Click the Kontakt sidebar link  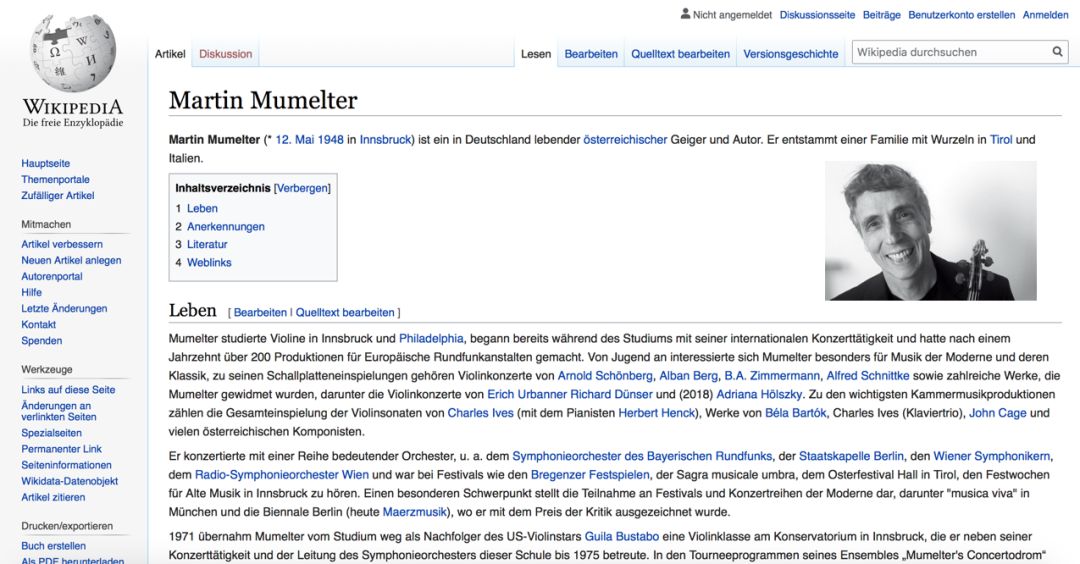pos(39,324)
